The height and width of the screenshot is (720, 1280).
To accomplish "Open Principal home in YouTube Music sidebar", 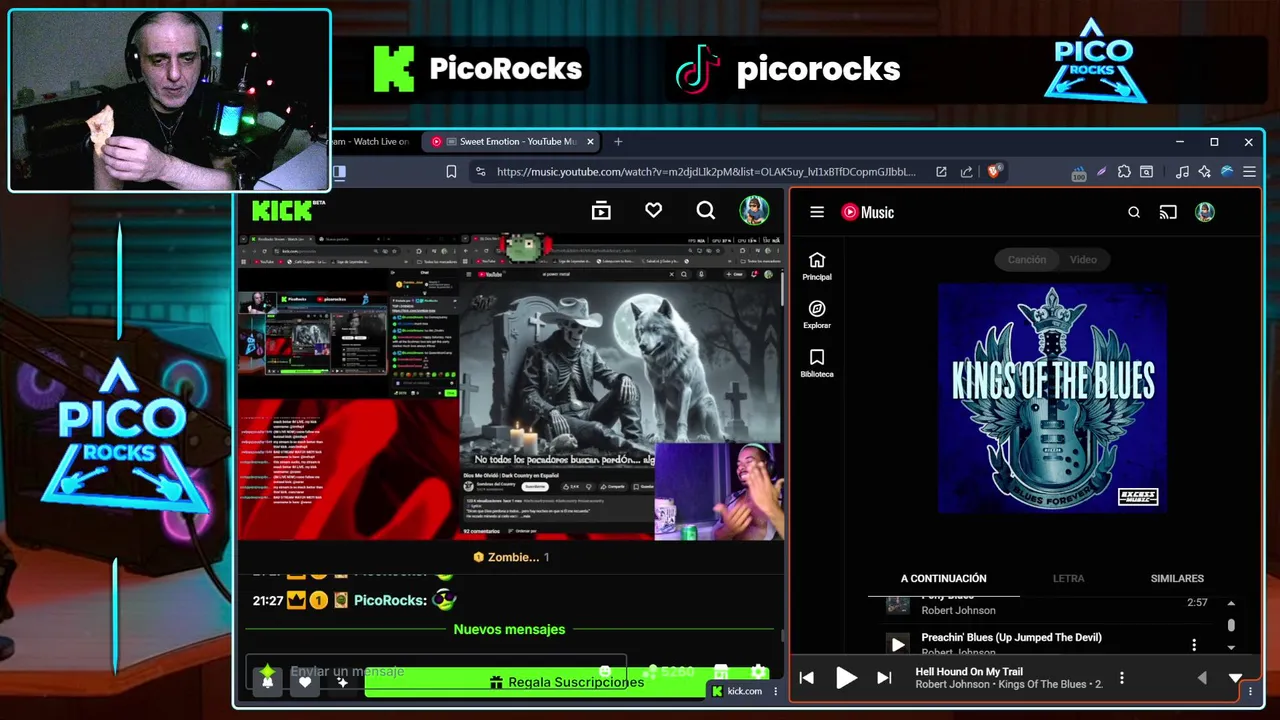I will 817,266.
